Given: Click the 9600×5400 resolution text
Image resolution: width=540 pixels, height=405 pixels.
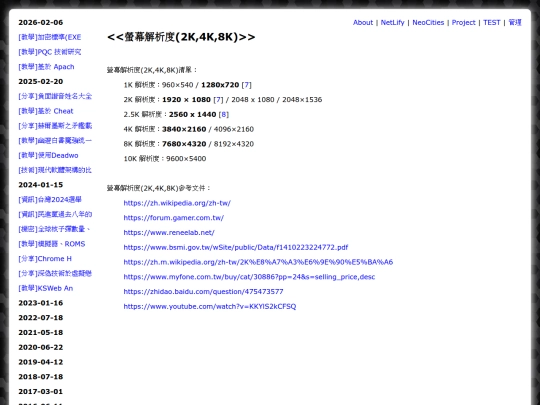Looking at the screenshot, I should (x=186, y=159).
